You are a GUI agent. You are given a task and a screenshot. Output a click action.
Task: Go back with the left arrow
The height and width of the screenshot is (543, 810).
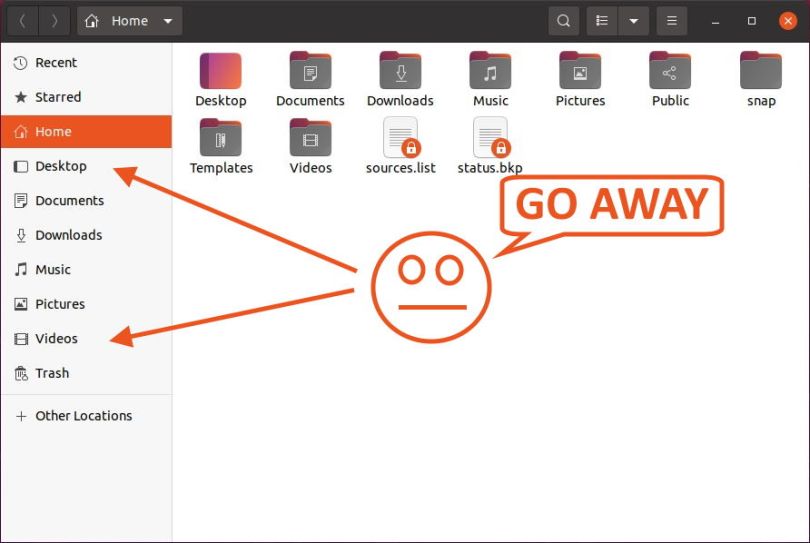(x=23, y=21)
